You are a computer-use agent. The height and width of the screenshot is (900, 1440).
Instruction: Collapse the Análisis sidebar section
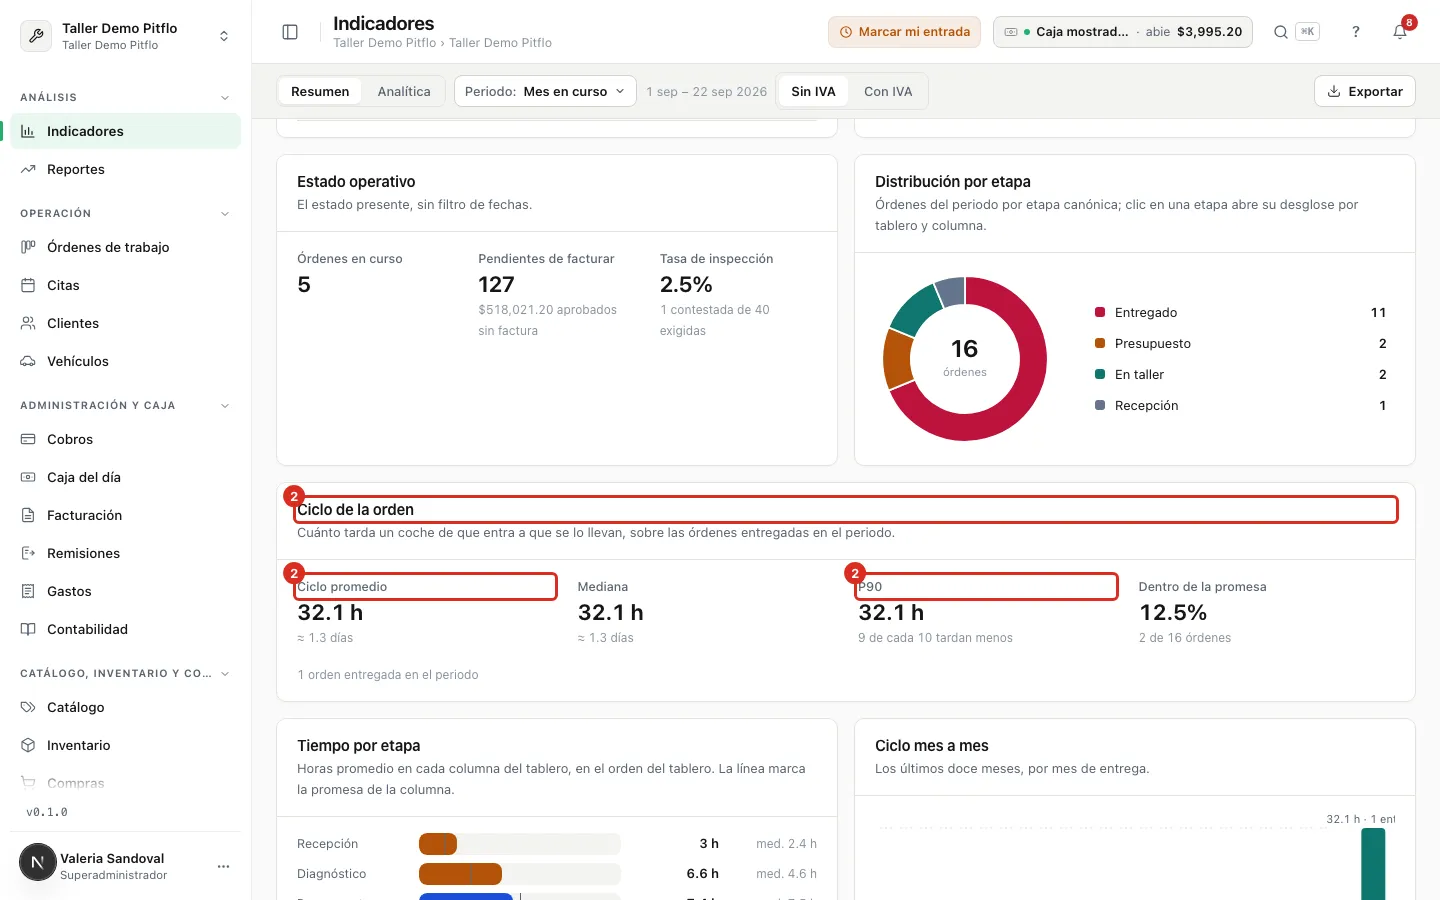pos(225,97)
